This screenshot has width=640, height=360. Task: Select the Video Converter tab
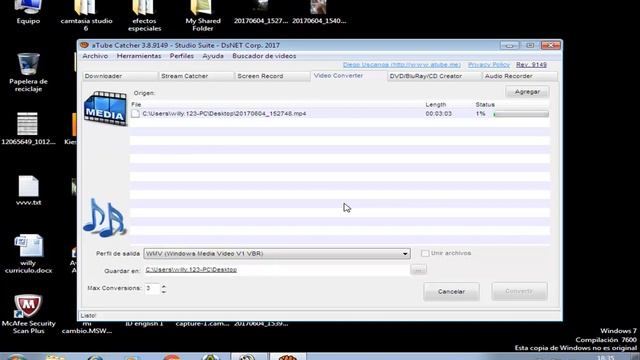tap(349, 76)
